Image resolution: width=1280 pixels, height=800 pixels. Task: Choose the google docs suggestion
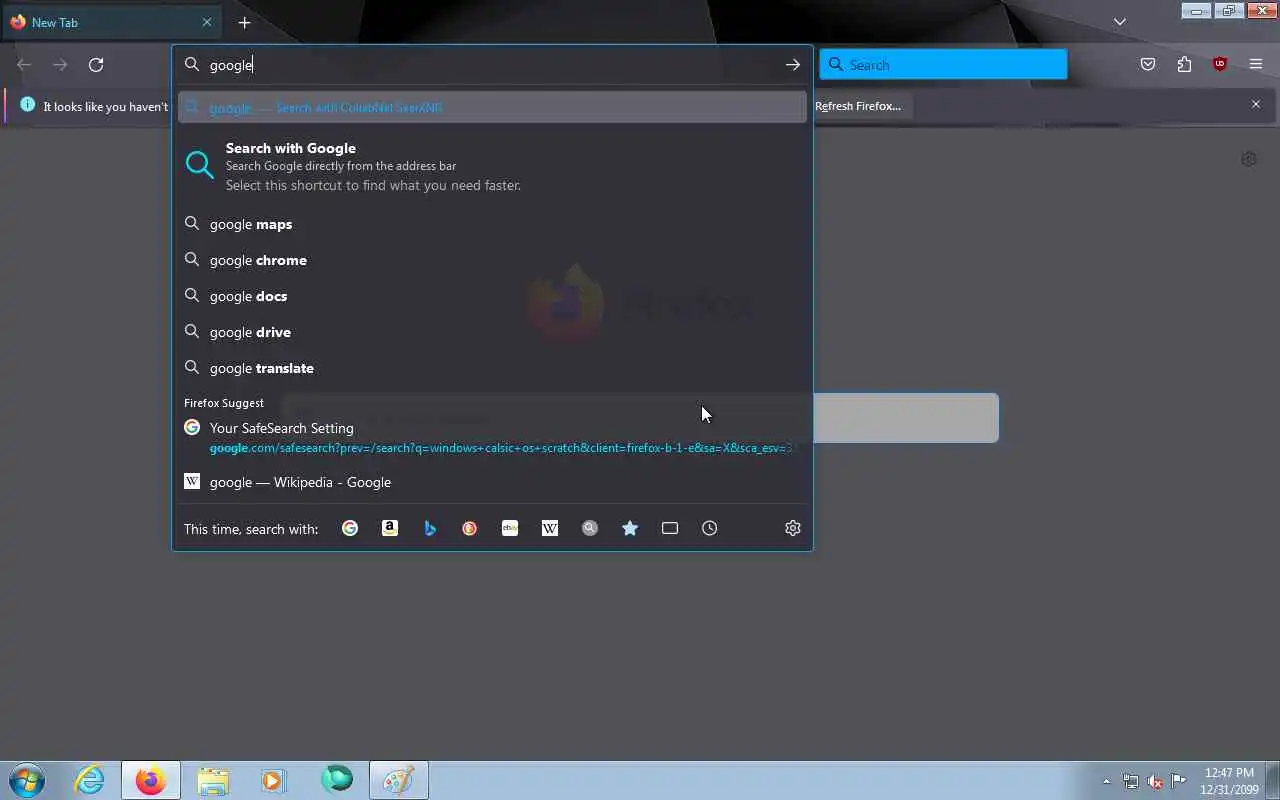point(492,296)
